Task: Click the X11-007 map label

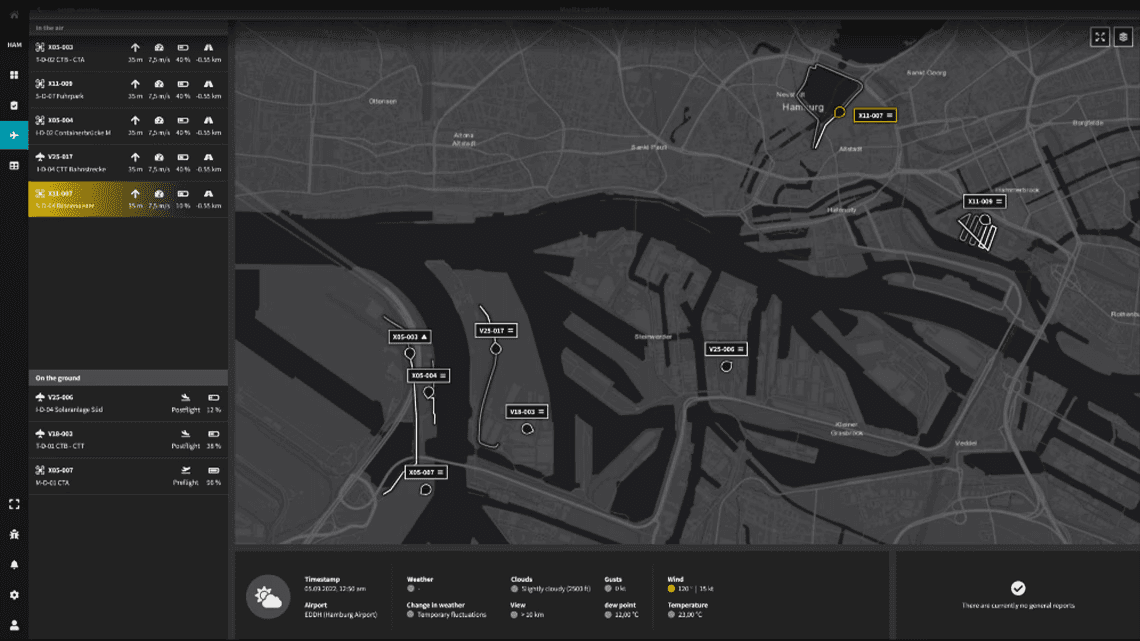Action: click(x=875, y=116)
